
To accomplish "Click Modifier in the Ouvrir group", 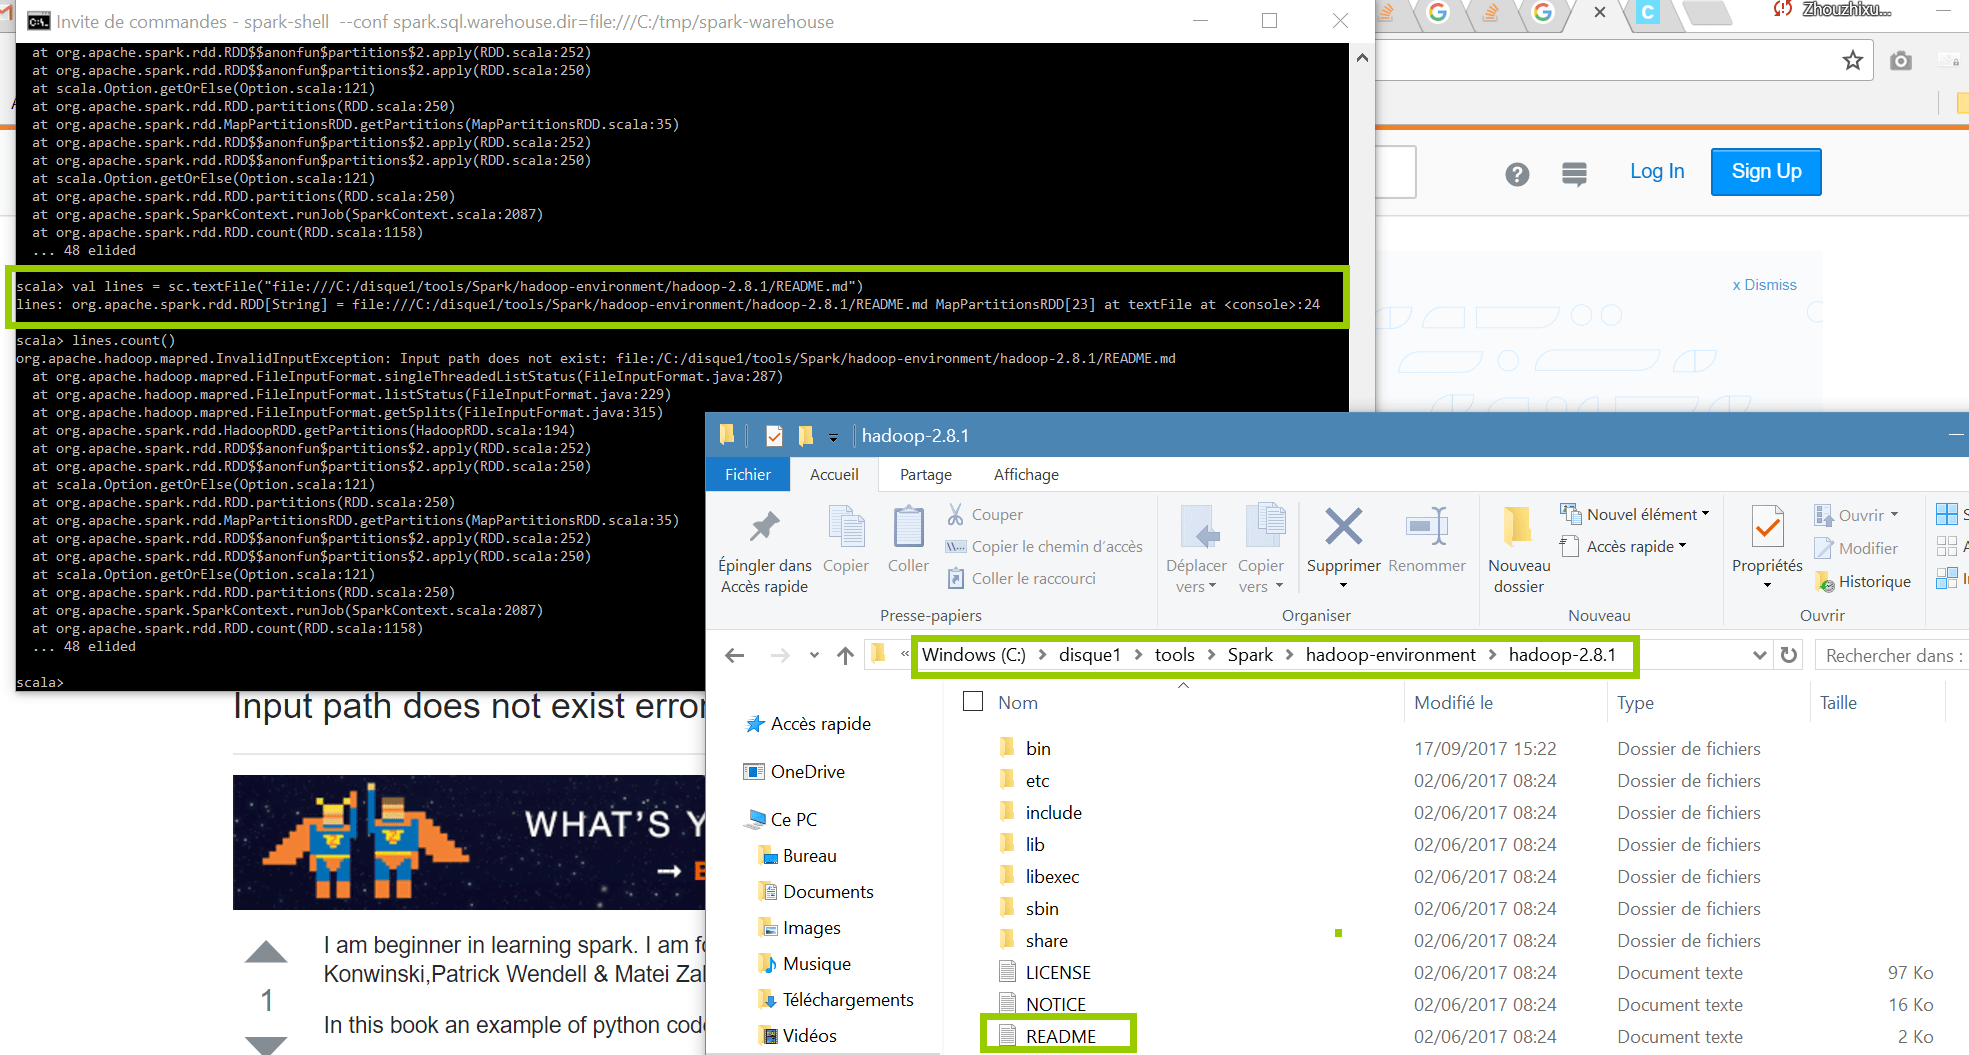I will click(x=1856, y=548).
